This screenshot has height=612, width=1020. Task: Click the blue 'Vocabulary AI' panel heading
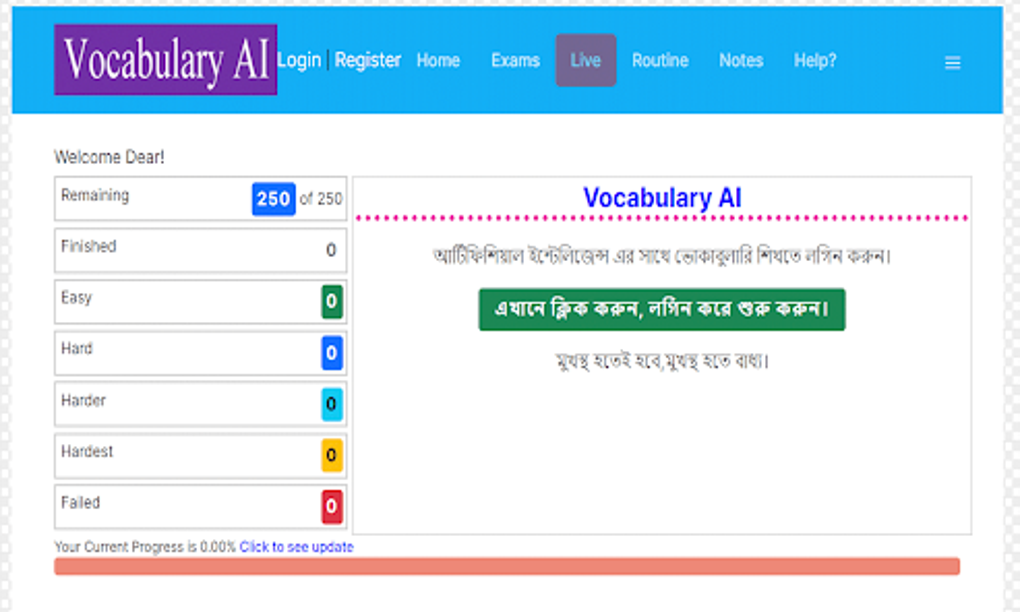tap(662, 198)
